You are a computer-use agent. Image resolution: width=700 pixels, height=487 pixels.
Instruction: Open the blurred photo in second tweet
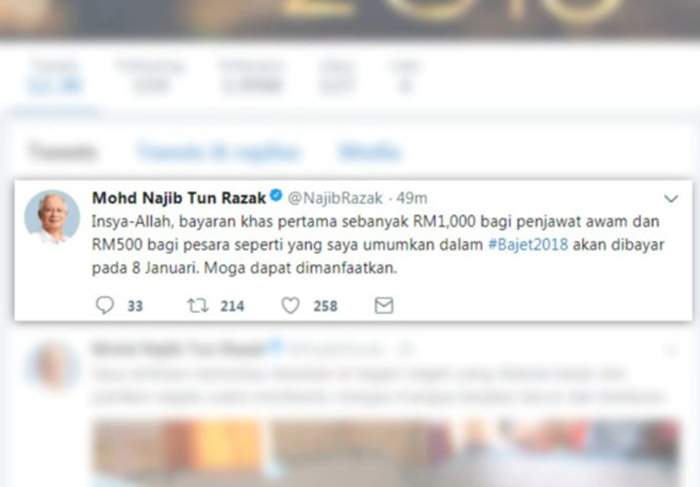click(386, 452)
